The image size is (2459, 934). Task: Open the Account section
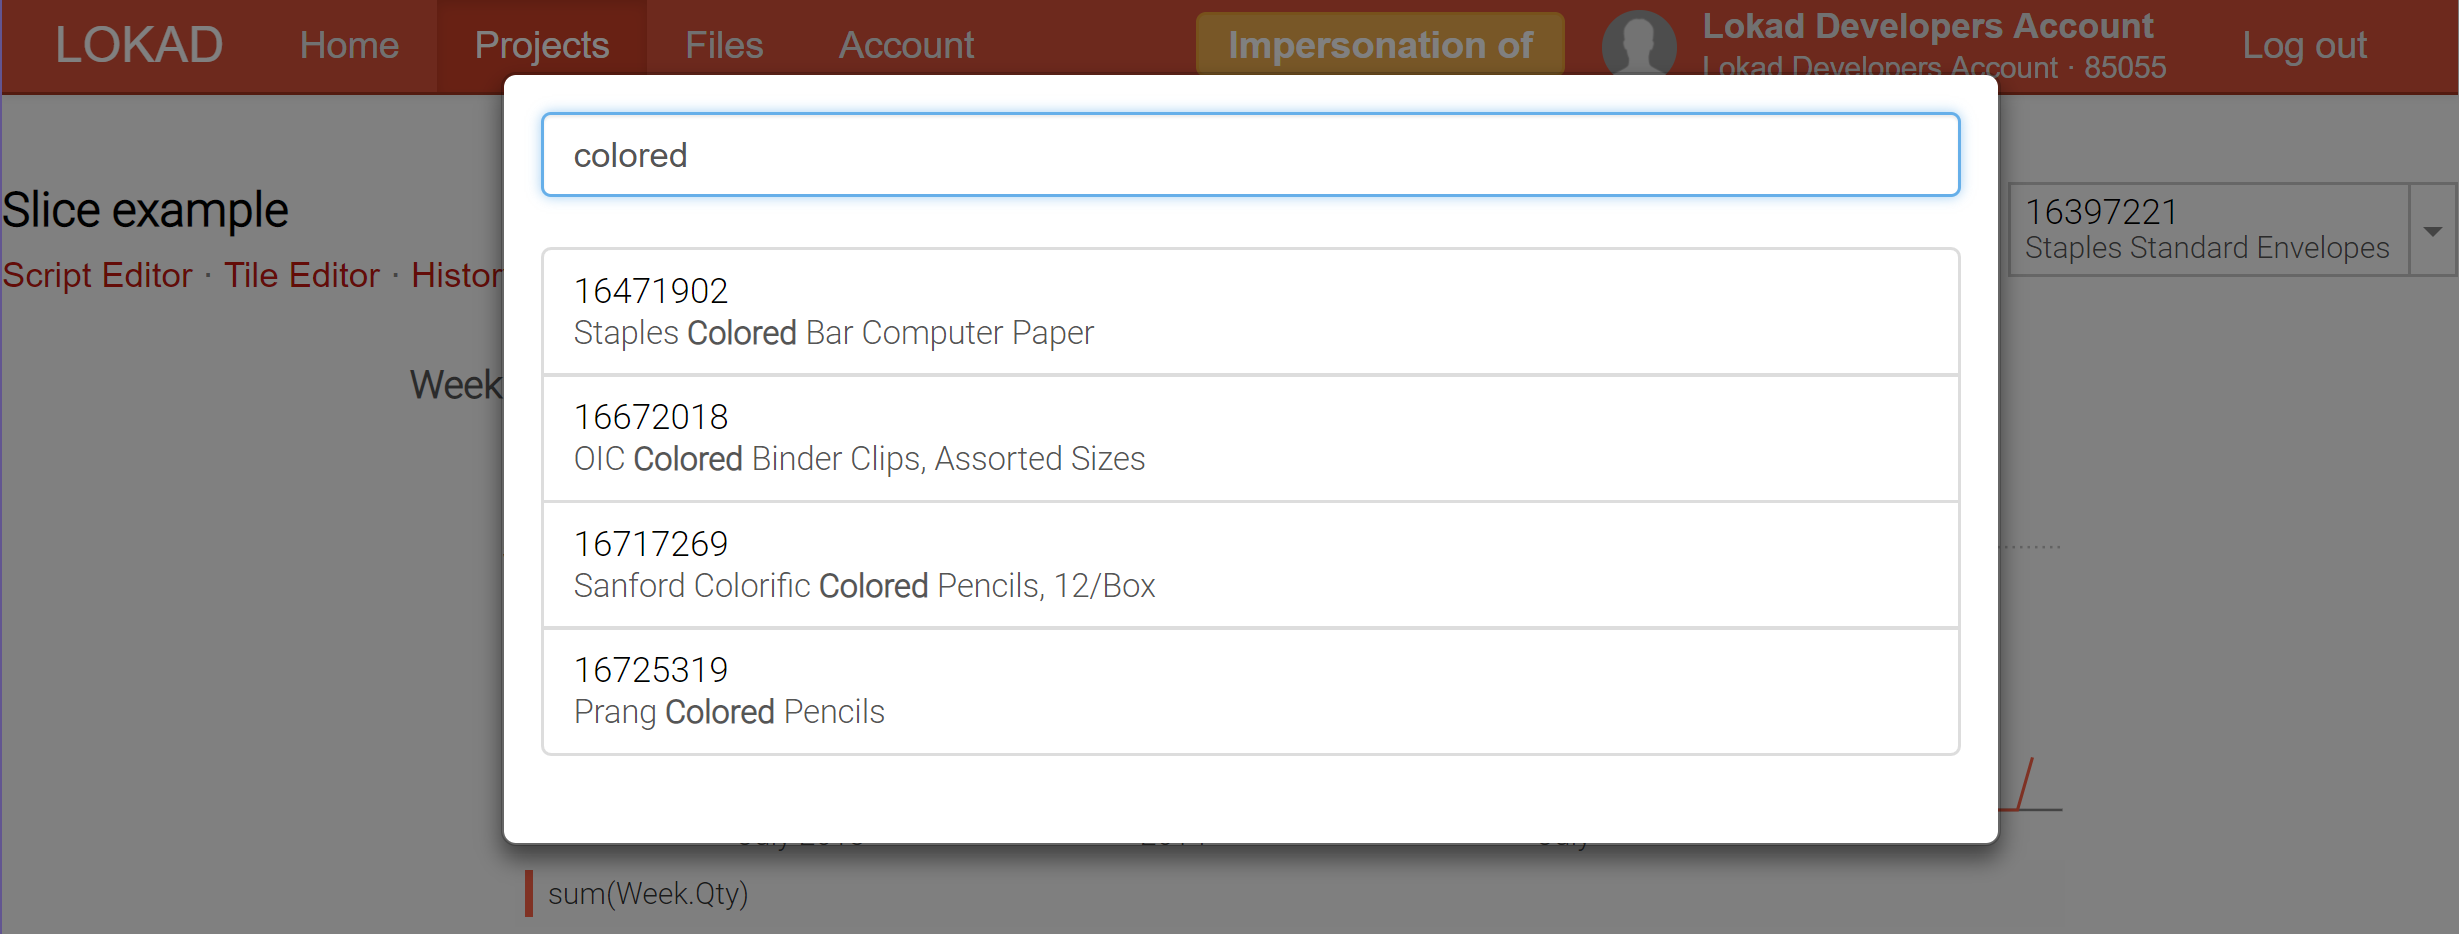coord(906,44)
